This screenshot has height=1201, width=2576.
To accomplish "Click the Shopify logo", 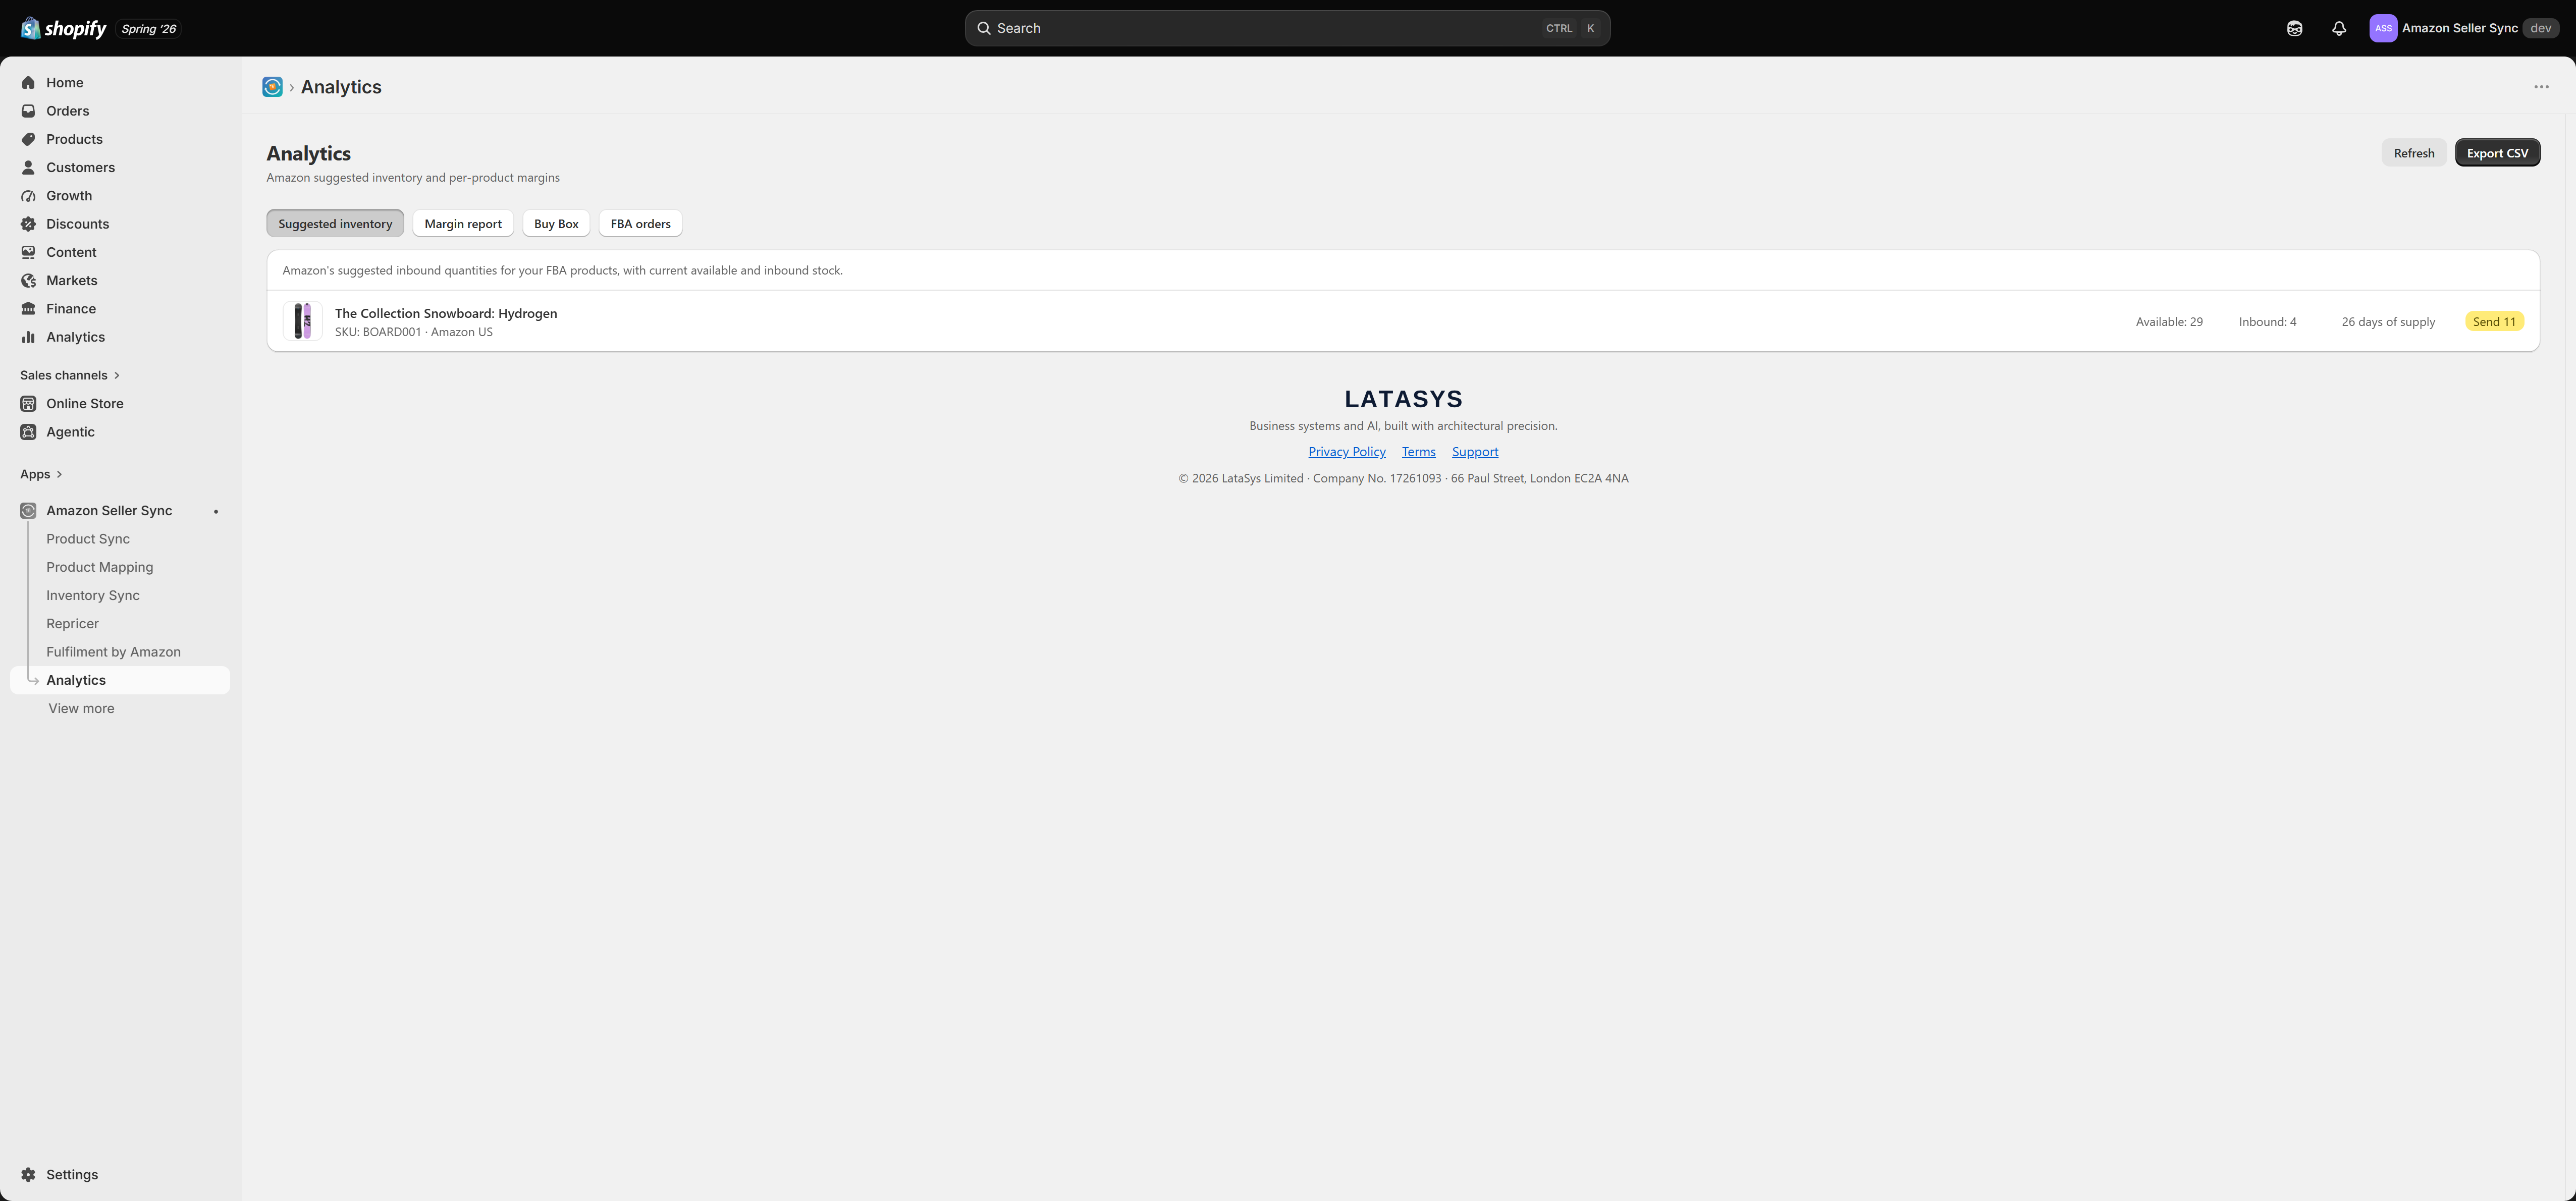I will [x=63, y=28].
